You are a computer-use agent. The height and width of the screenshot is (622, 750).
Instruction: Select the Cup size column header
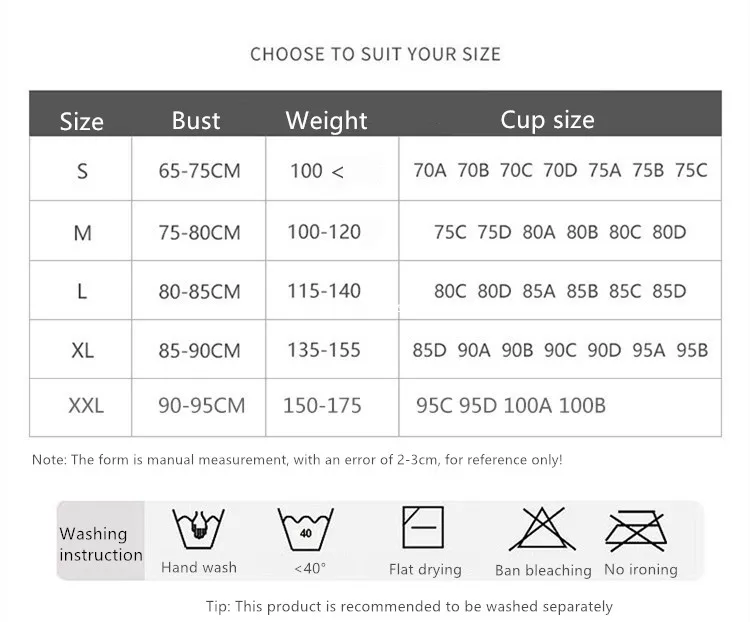(x=547, y=120)
